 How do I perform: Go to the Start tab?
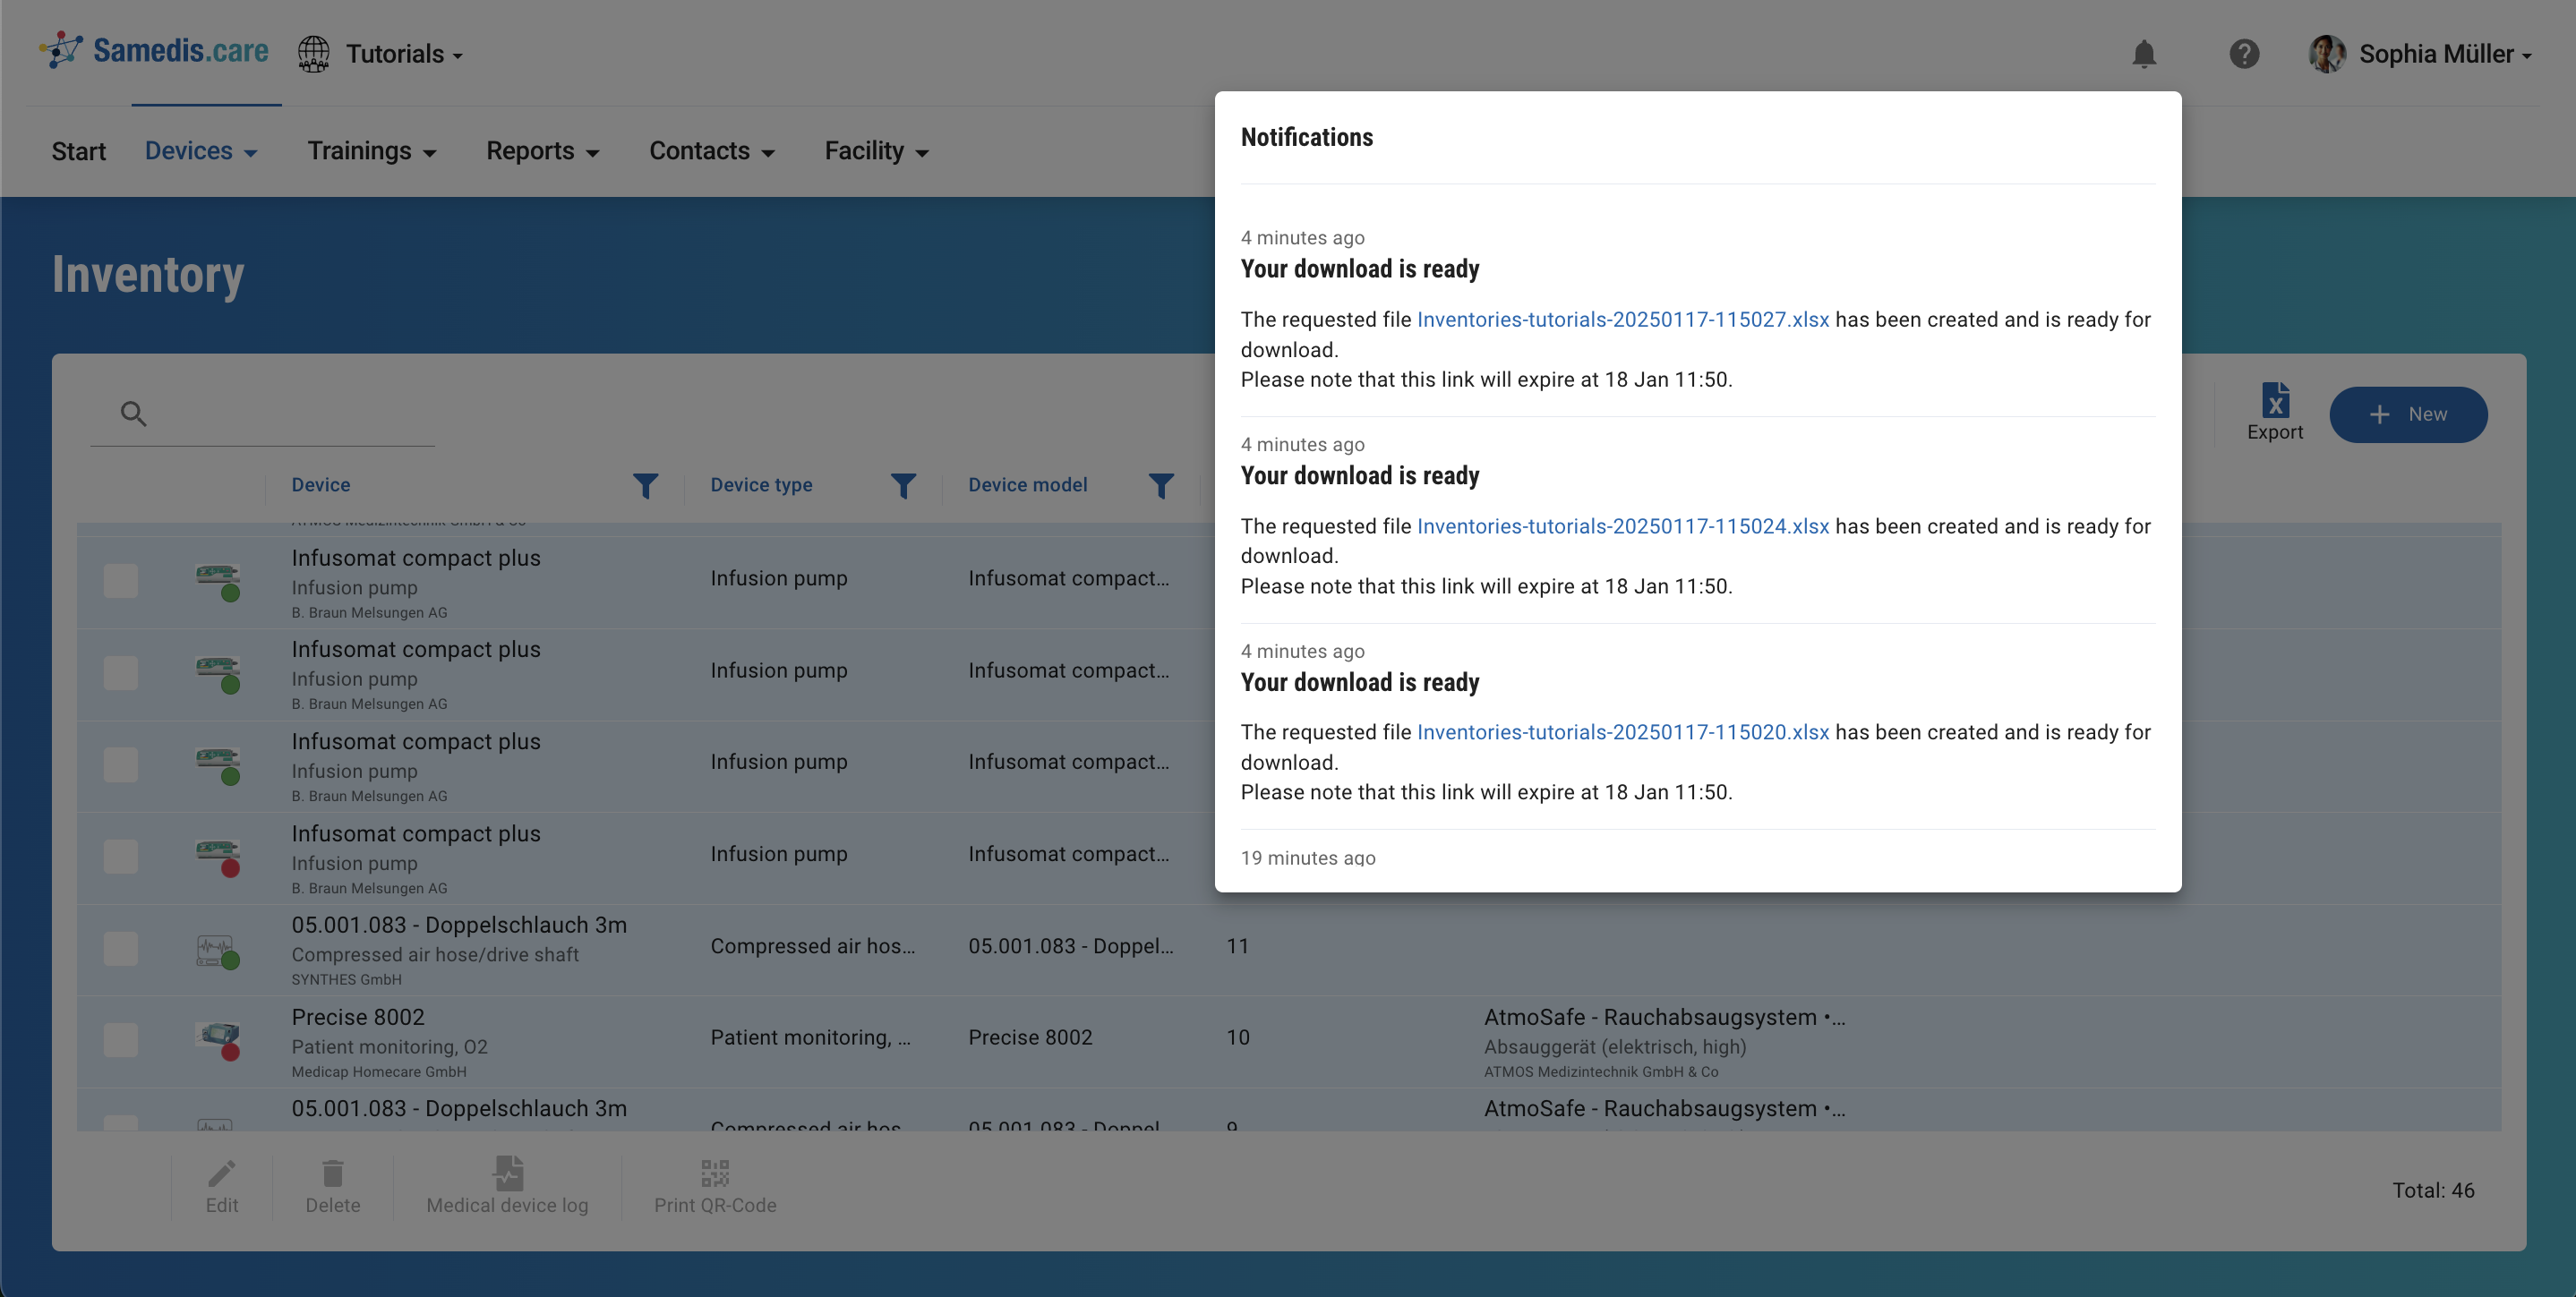[79, 151]
